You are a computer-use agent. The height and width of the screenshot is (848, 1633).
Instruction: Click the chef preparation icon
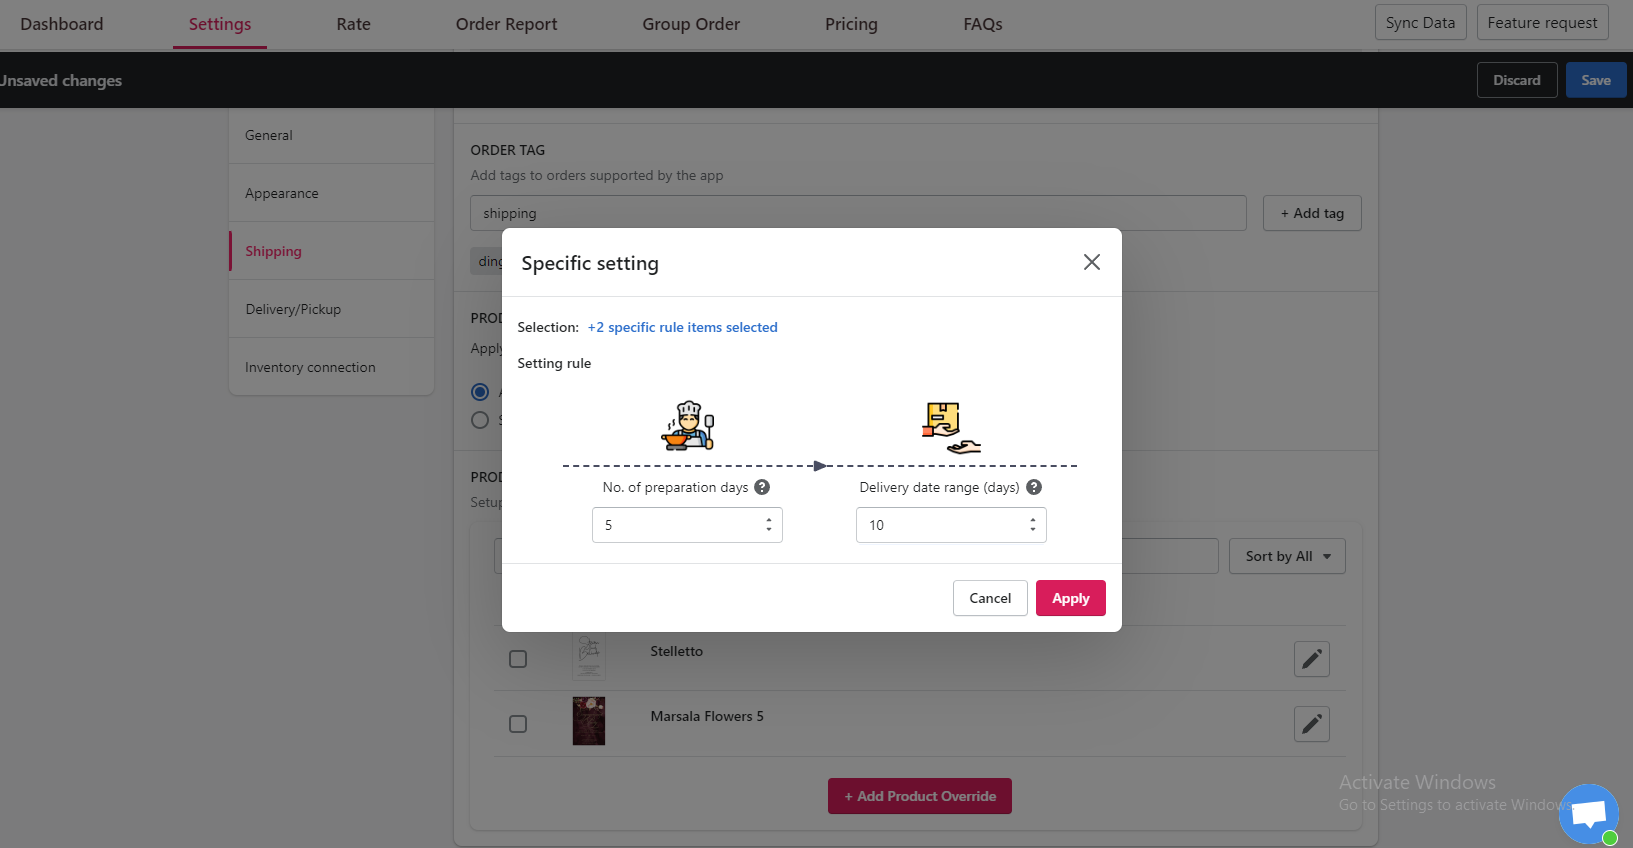coord(688,426)
